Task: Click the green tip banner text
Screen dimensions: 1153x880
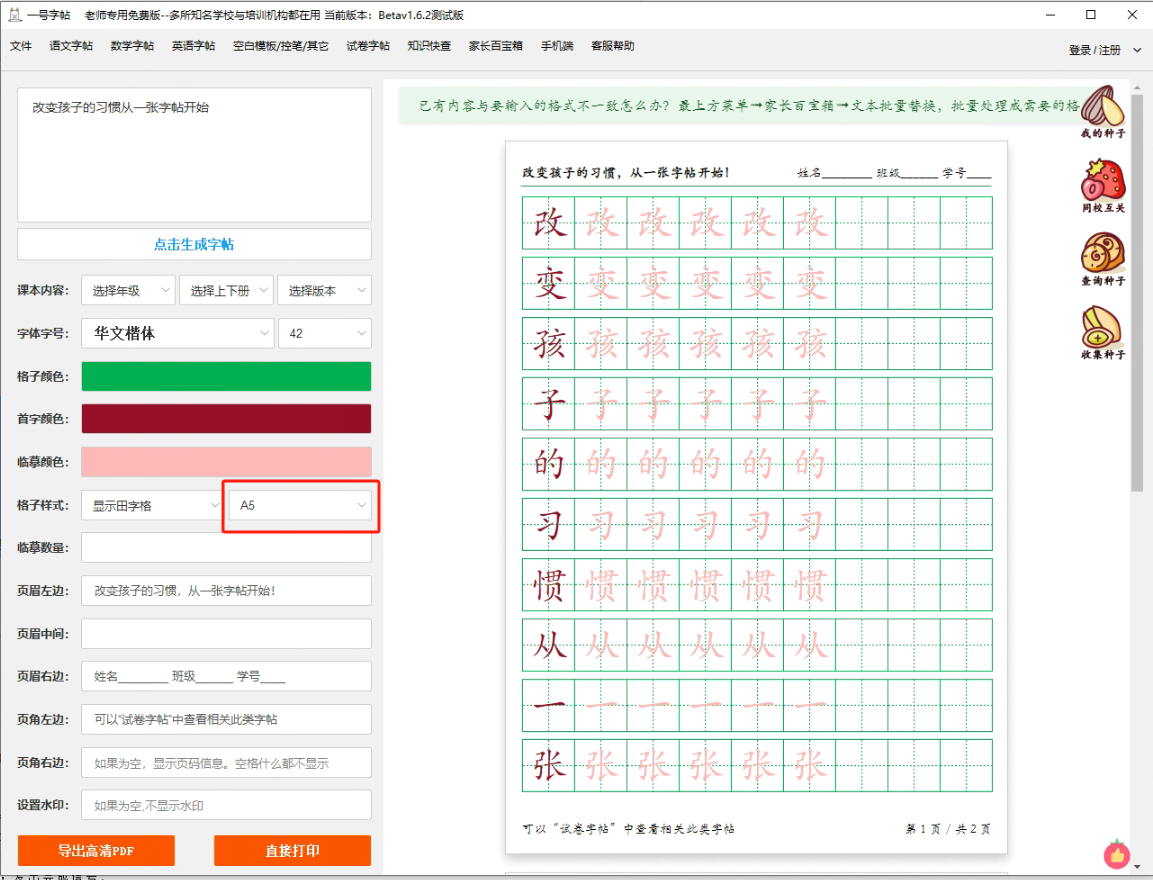Action: (749, 106)
